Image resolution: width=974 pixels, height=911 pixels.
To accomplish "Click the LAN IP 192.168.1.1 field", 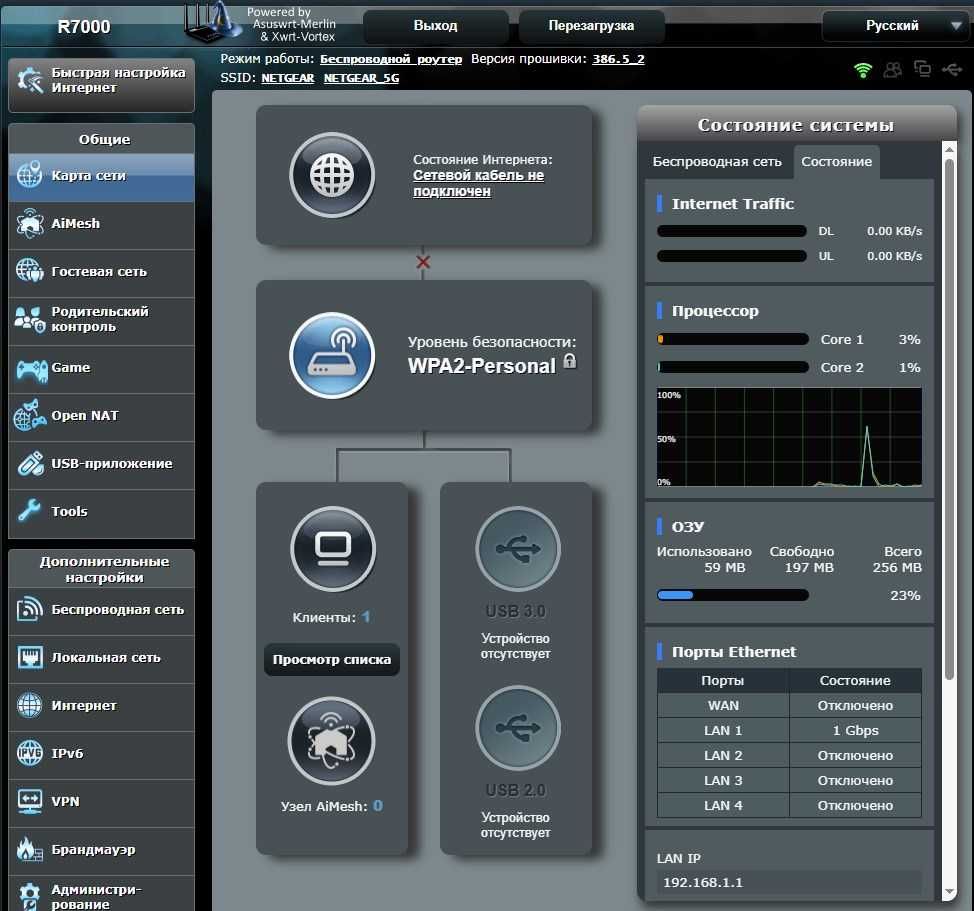I will click(789, 882).
